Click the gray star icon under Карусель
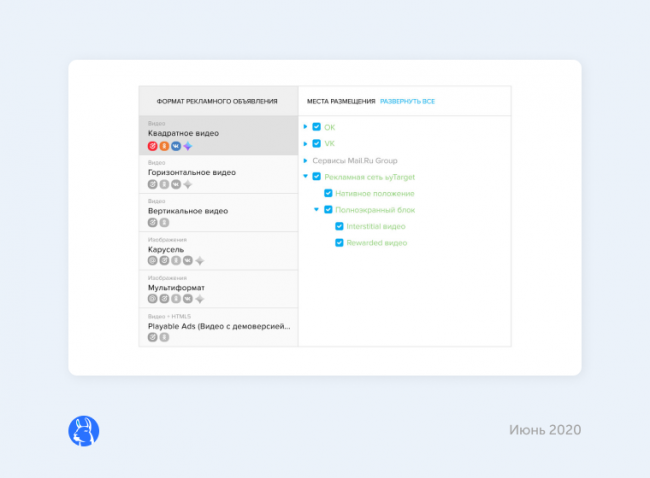 tap(199, 260)
